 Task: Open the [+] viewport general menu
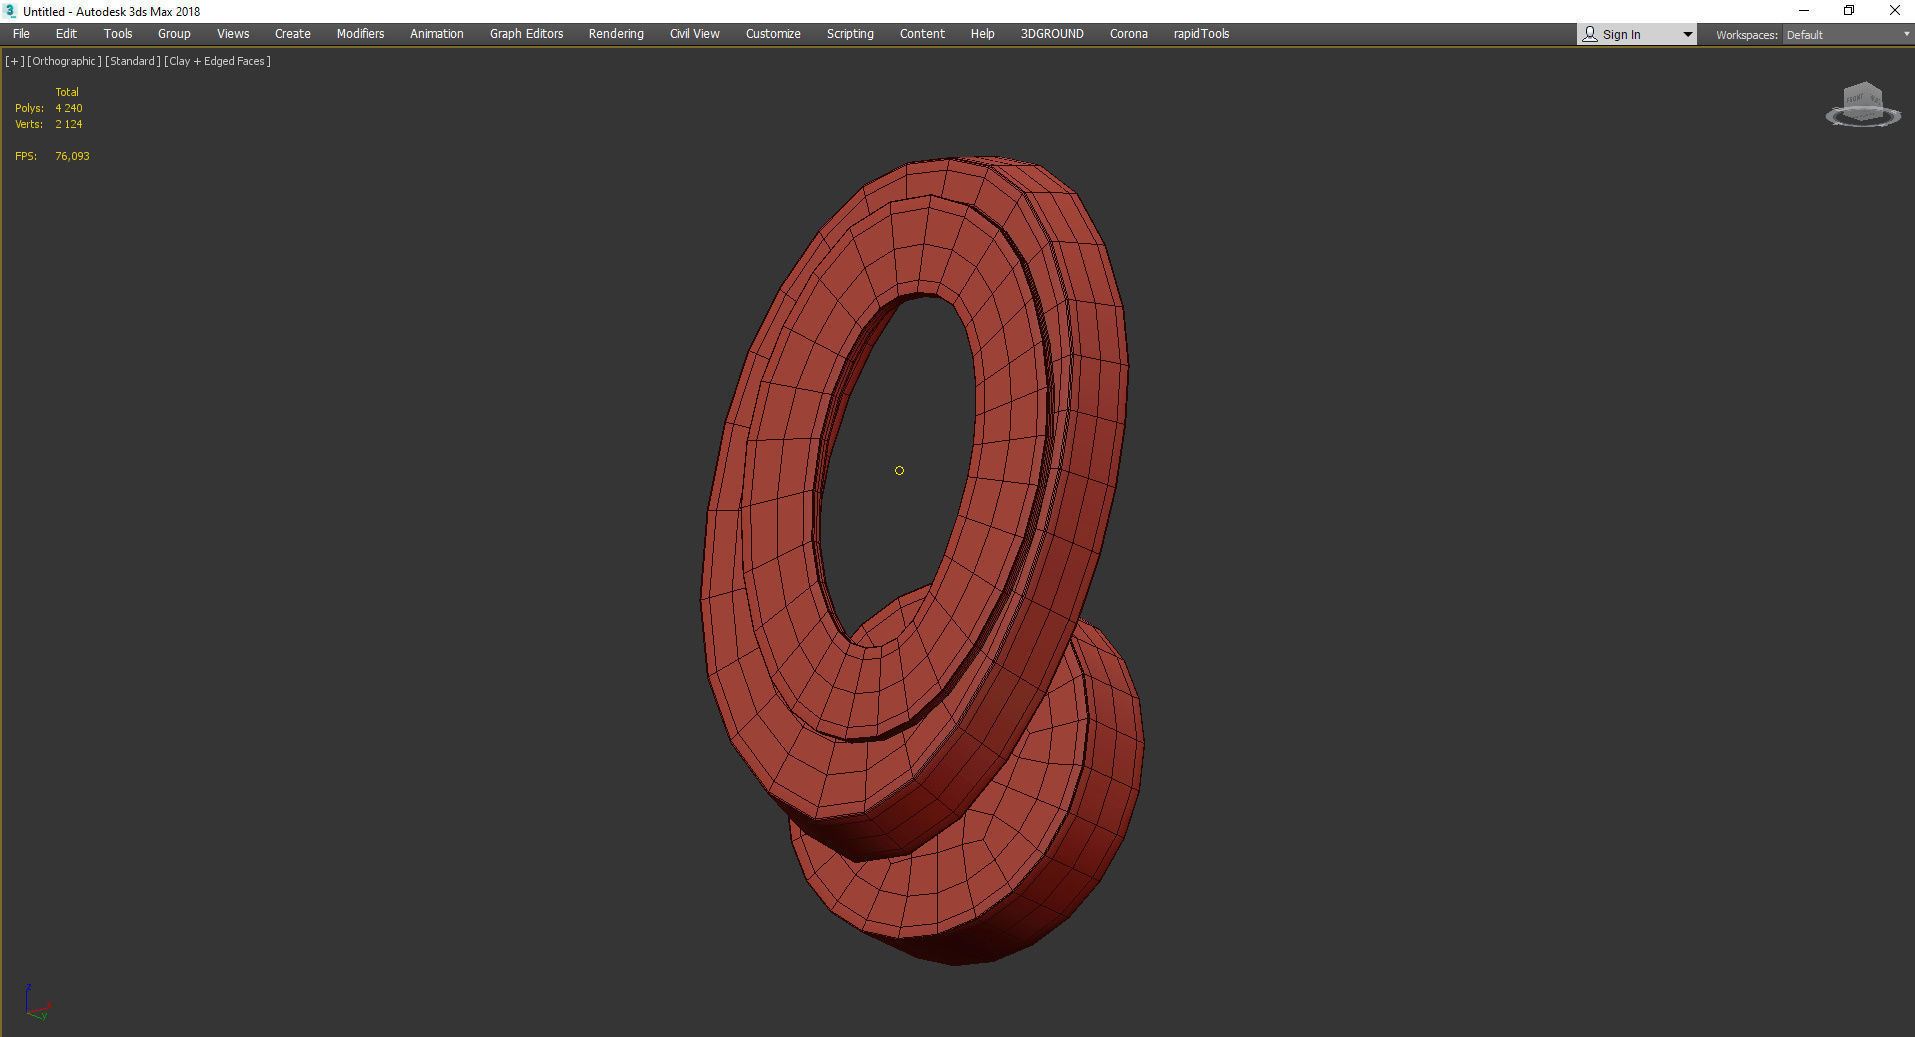[x=14, y=61]
